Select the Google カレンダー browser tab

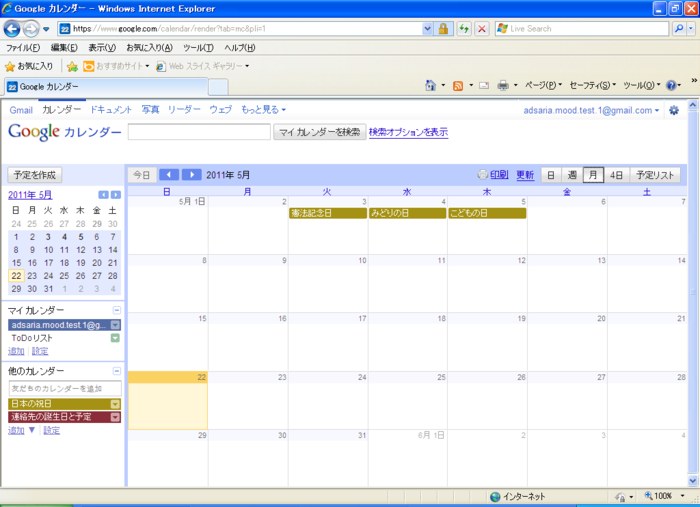point(106,87)
